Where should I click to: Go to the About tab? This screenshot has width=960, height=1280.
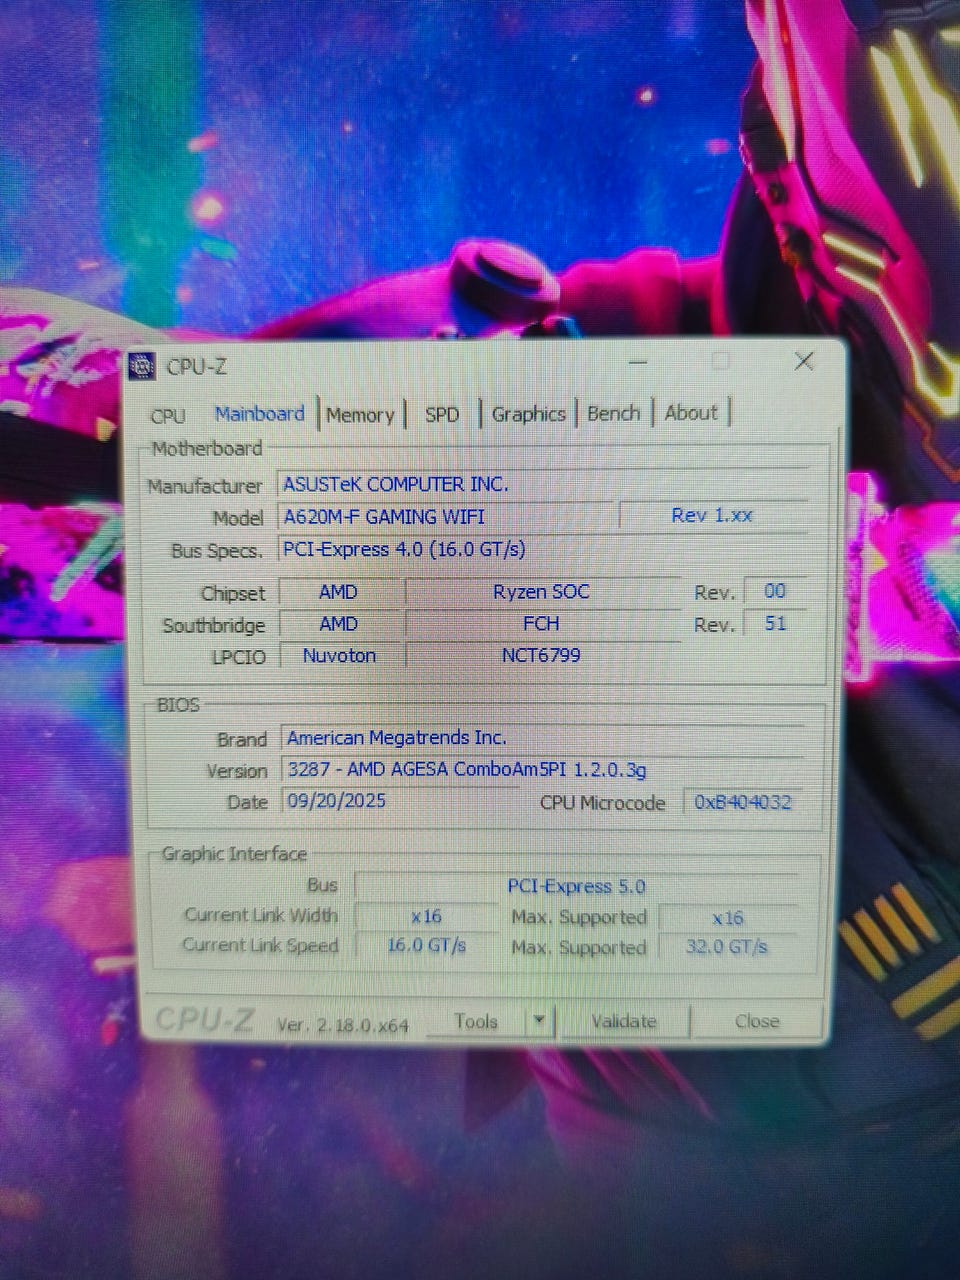click(x=691, y=412)
